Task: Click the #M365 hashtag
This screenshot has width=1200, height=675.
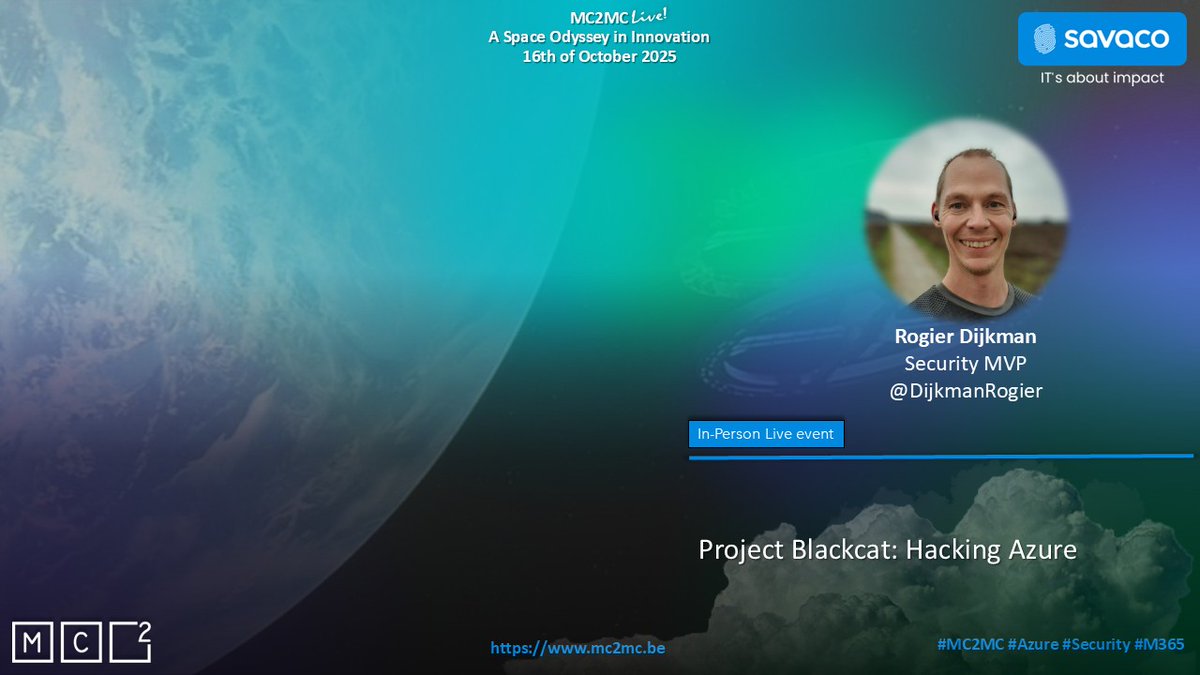Action: pos(1160,646)
